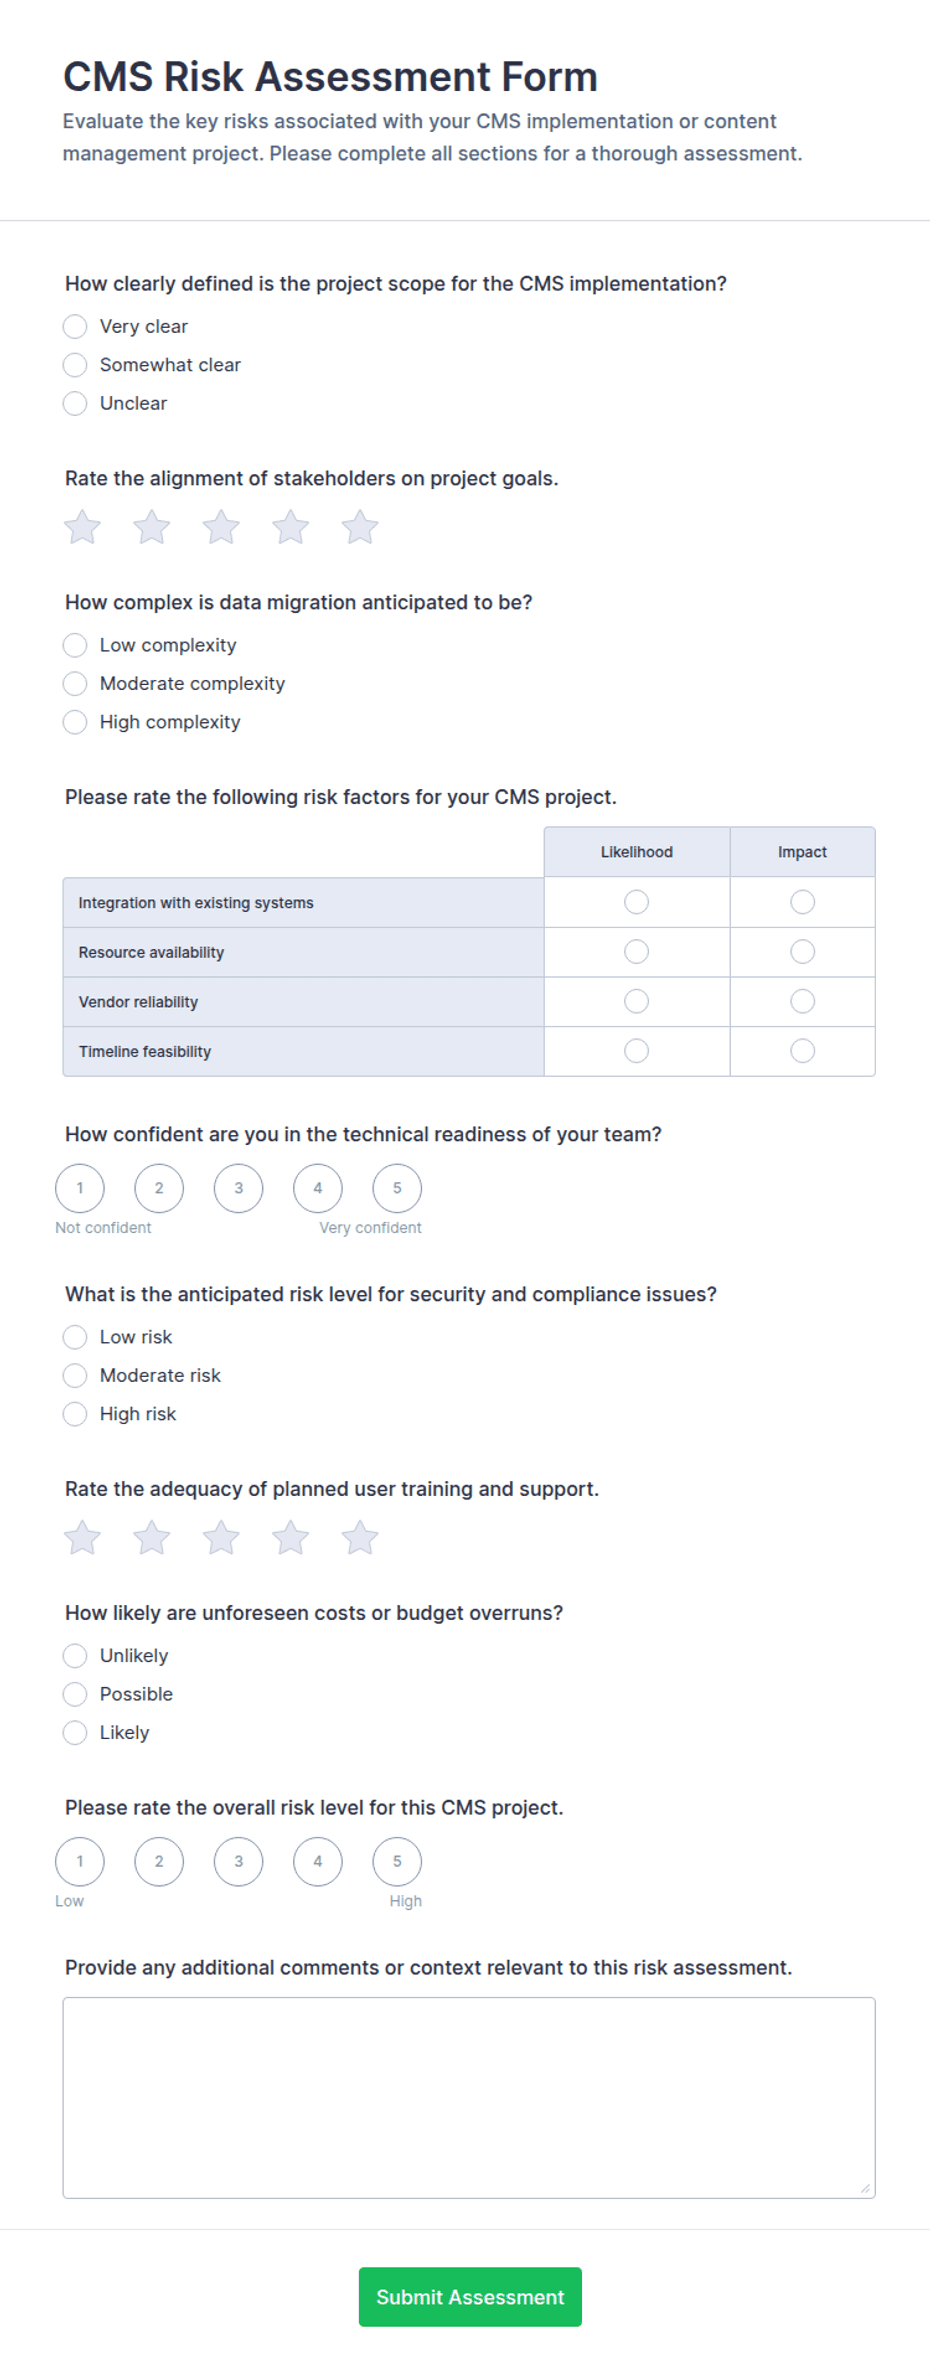930x2376 pixels.
Task: Select Likelihood for Integration with existing systems
Action: [637, 902]
